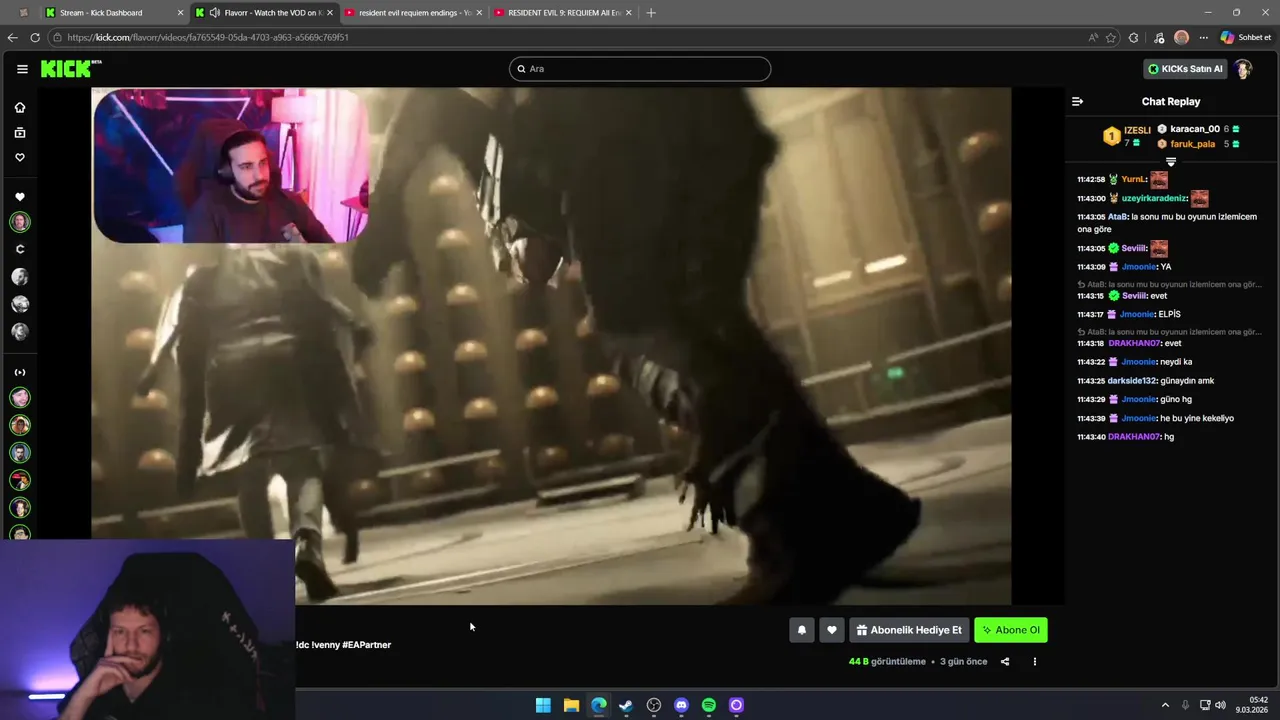Switch to the resident evil requiem endings tab

coord(415,13)
